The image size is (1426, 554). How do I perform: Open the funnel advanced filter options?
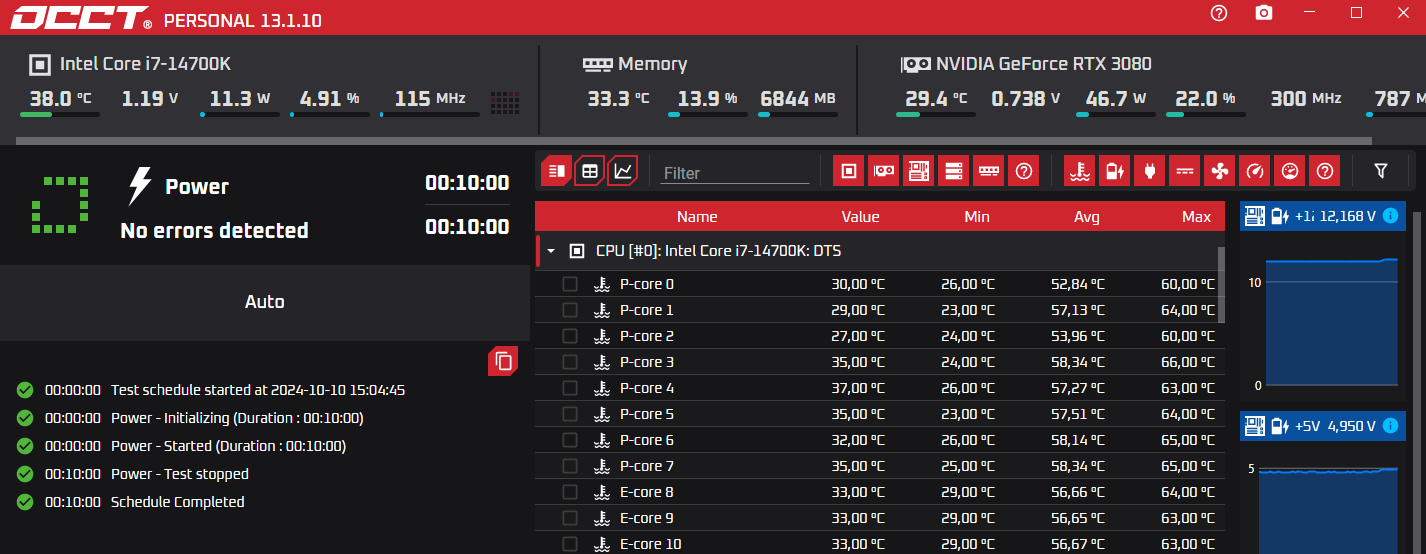point(1381,171)
